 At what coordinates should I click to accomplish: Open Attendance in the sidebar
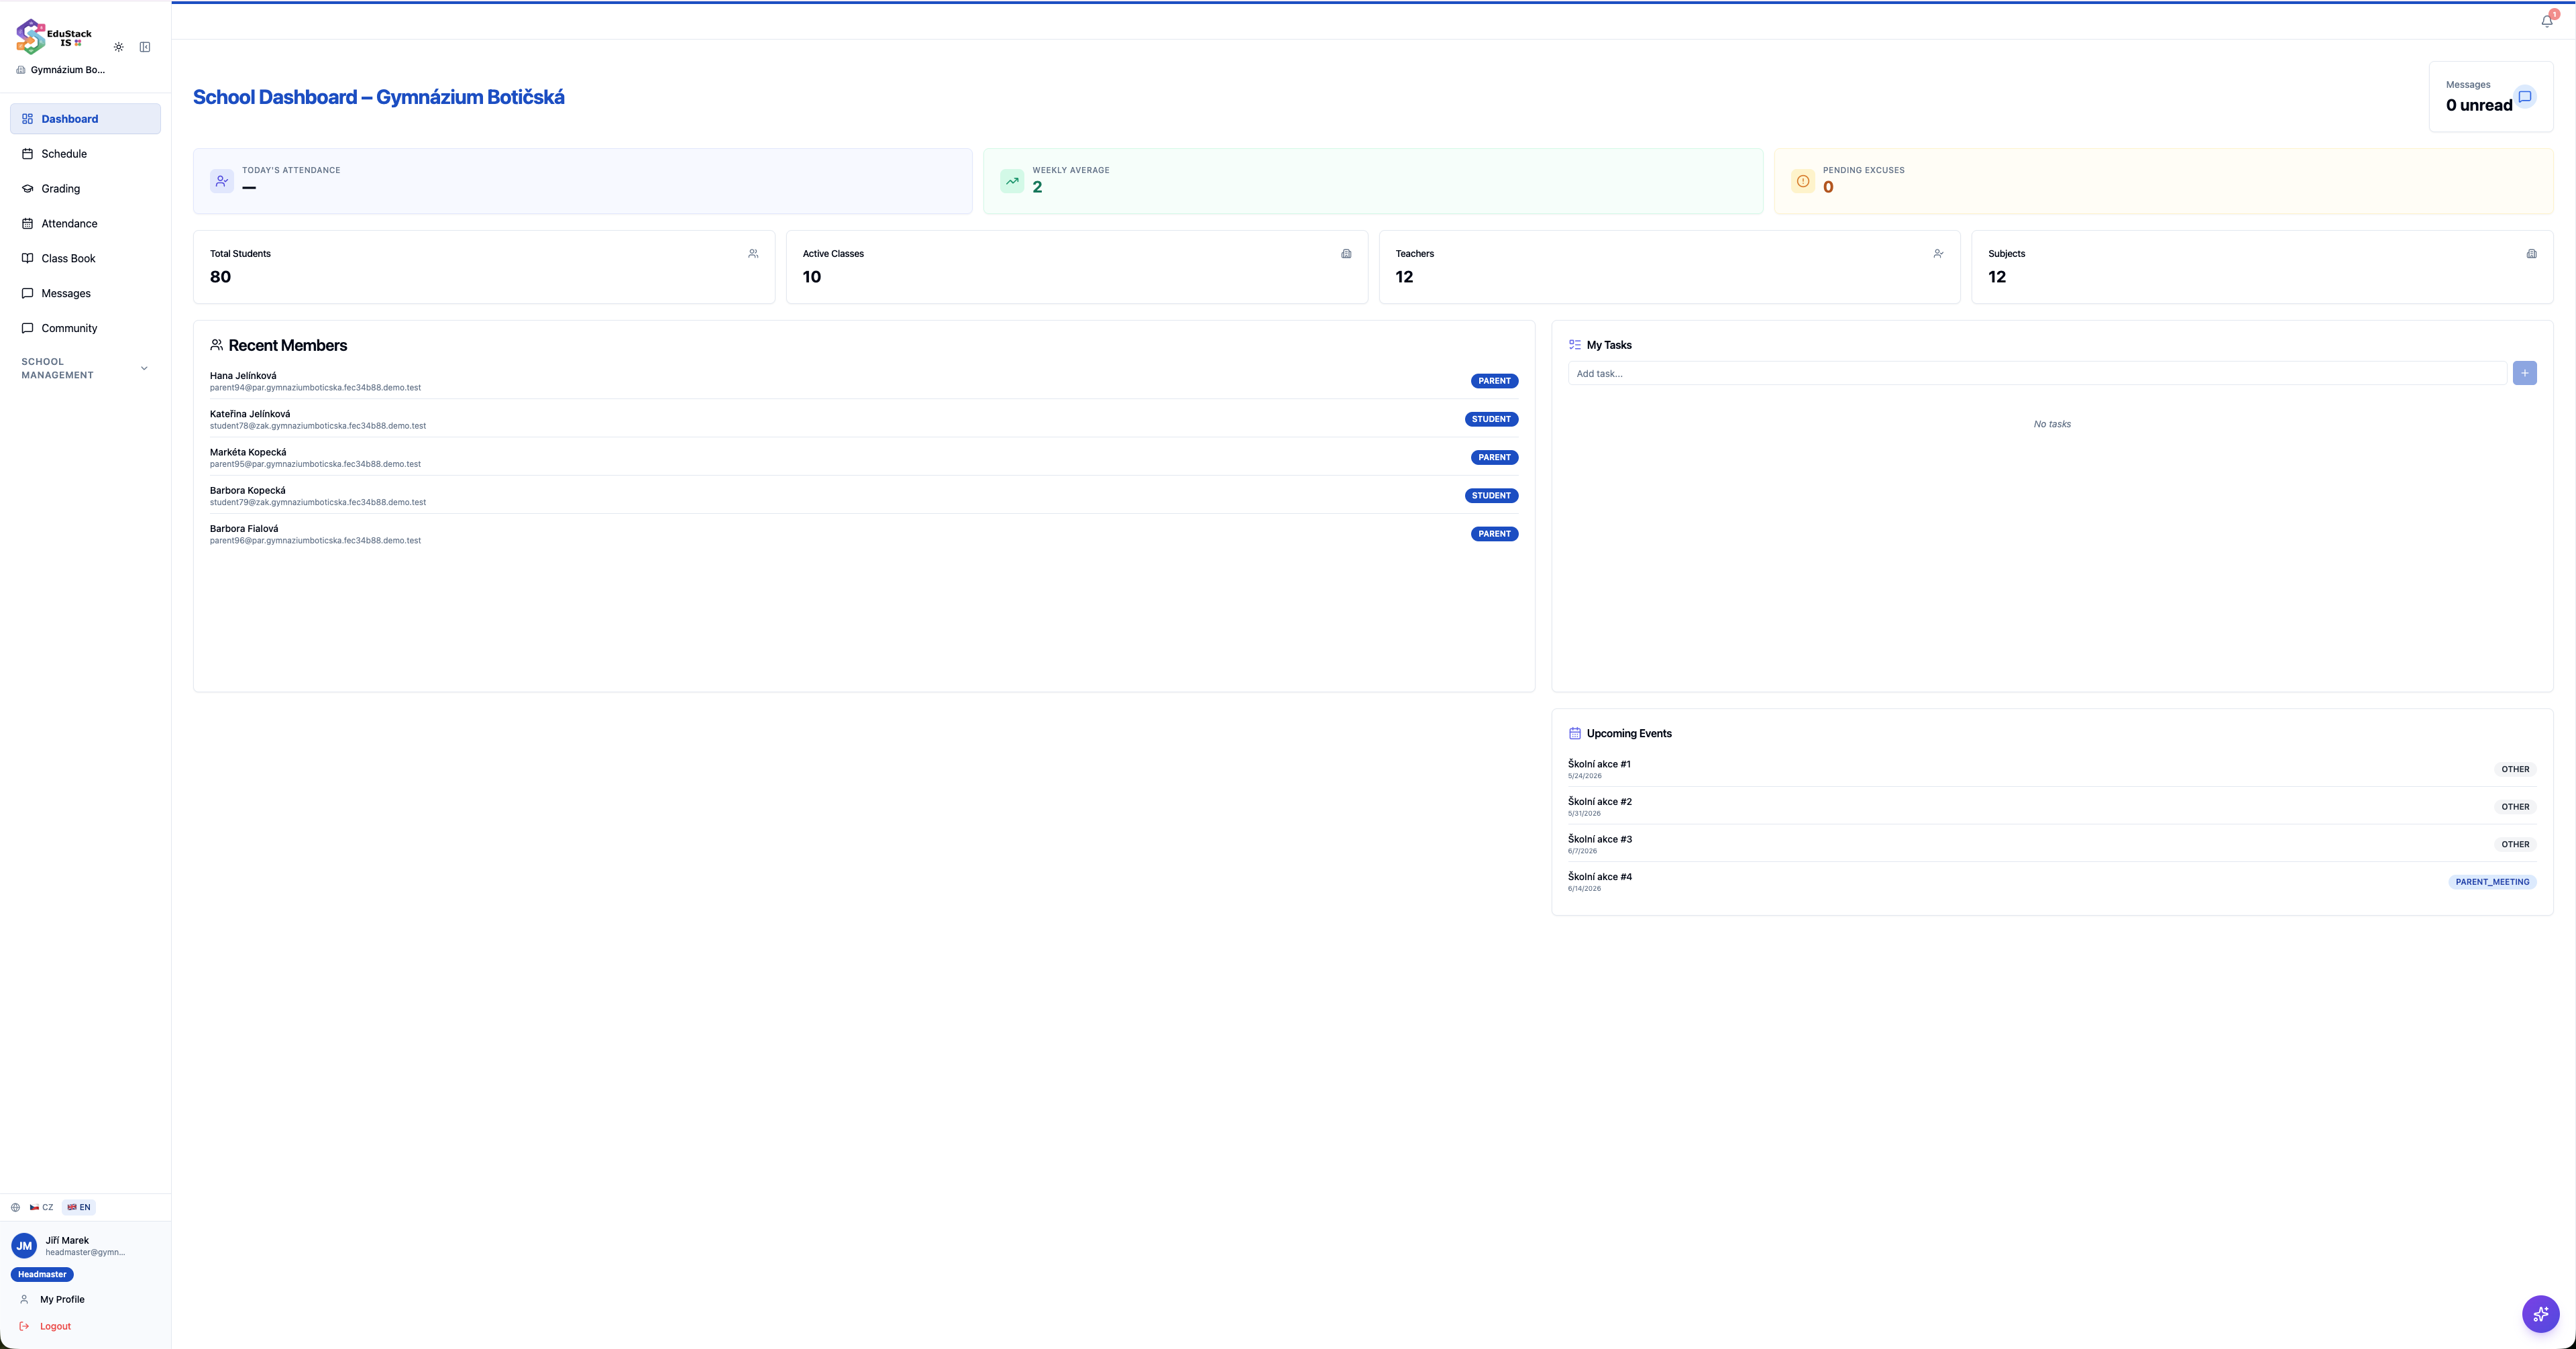tap(85, 224)
